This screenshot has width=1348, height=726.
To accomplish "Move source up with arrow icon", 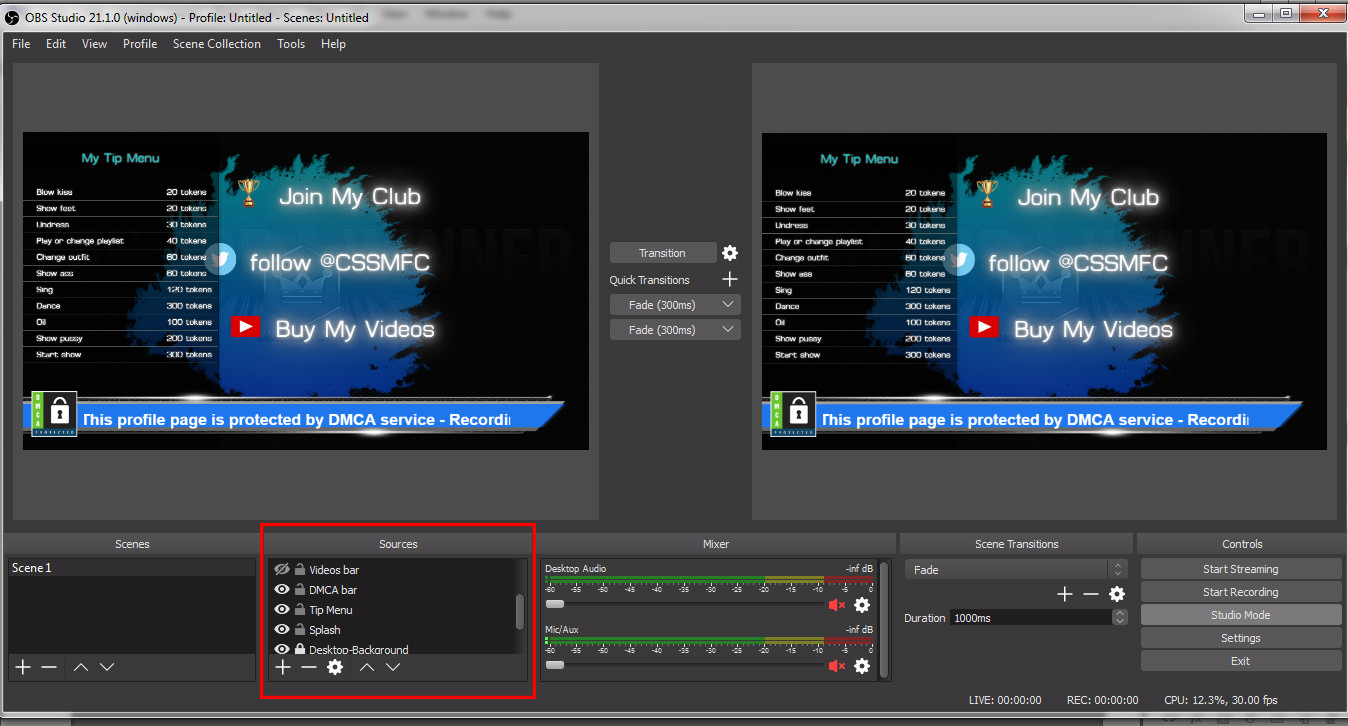I will 367,667.
